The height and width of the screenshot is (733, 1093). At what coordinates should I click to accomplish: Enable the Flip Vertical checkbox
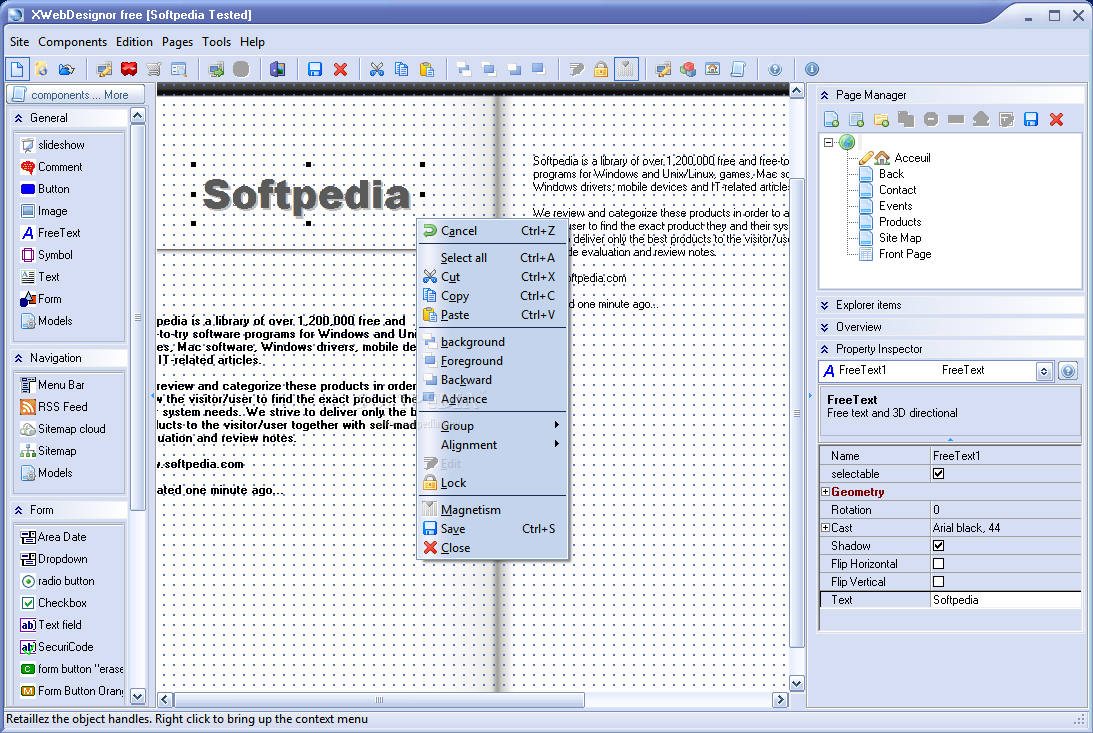(938, 582)
